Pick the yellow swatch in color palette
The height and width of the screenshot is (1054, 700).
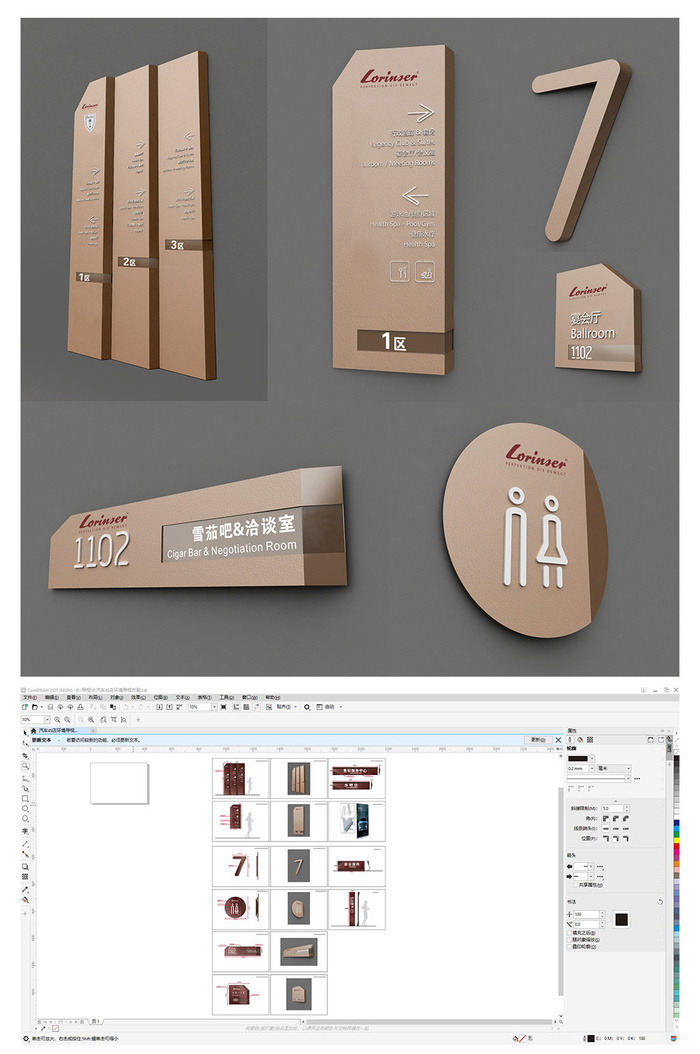(676, 842)
